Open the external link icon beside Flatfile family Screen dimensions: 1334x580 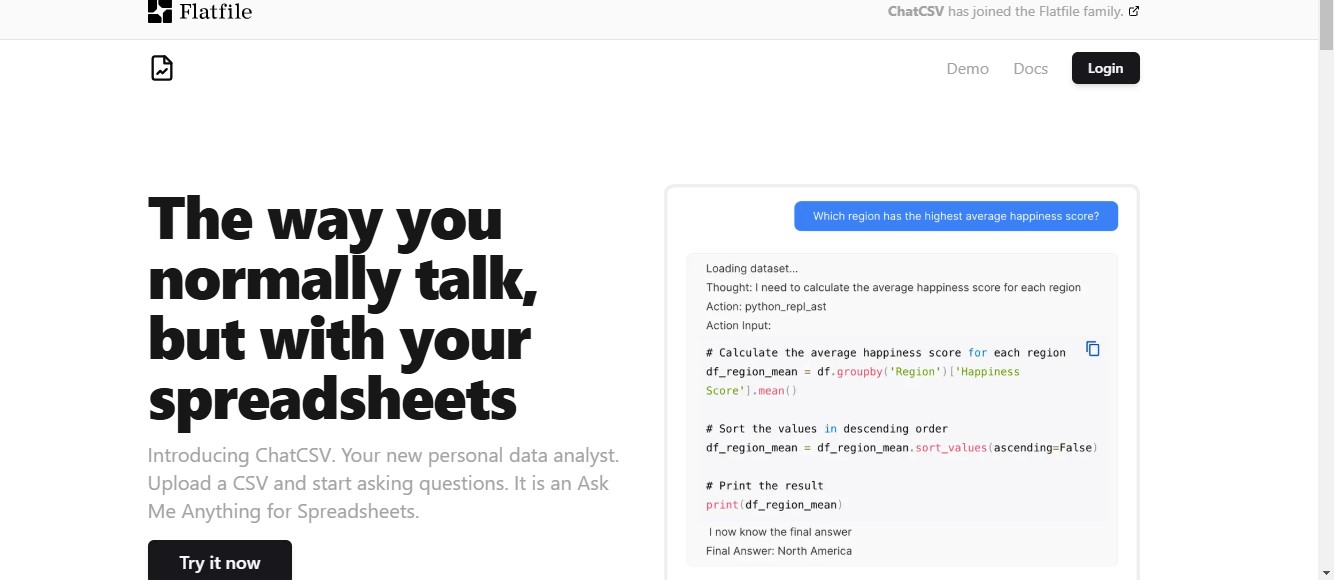coord(1133,12)
